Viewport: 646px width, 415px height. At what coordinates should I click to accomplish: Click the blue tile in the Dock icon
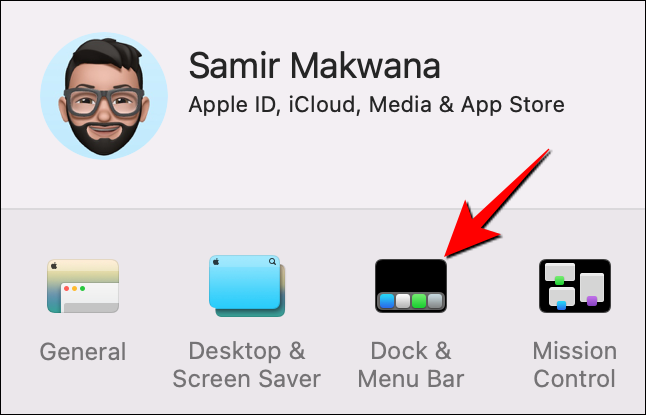tap(386, 301)
